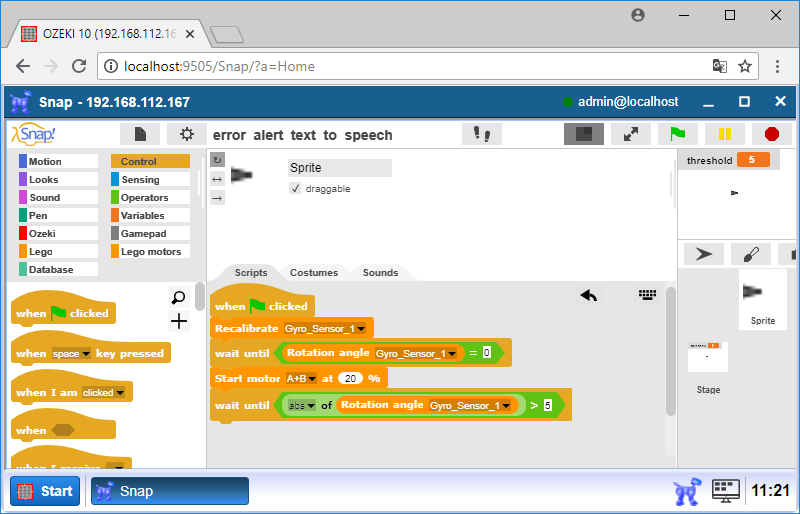The width and height of the screenshot is (800, 514).
Task: Click the block palette vertical scrollbar
Action: pos(199,296)
